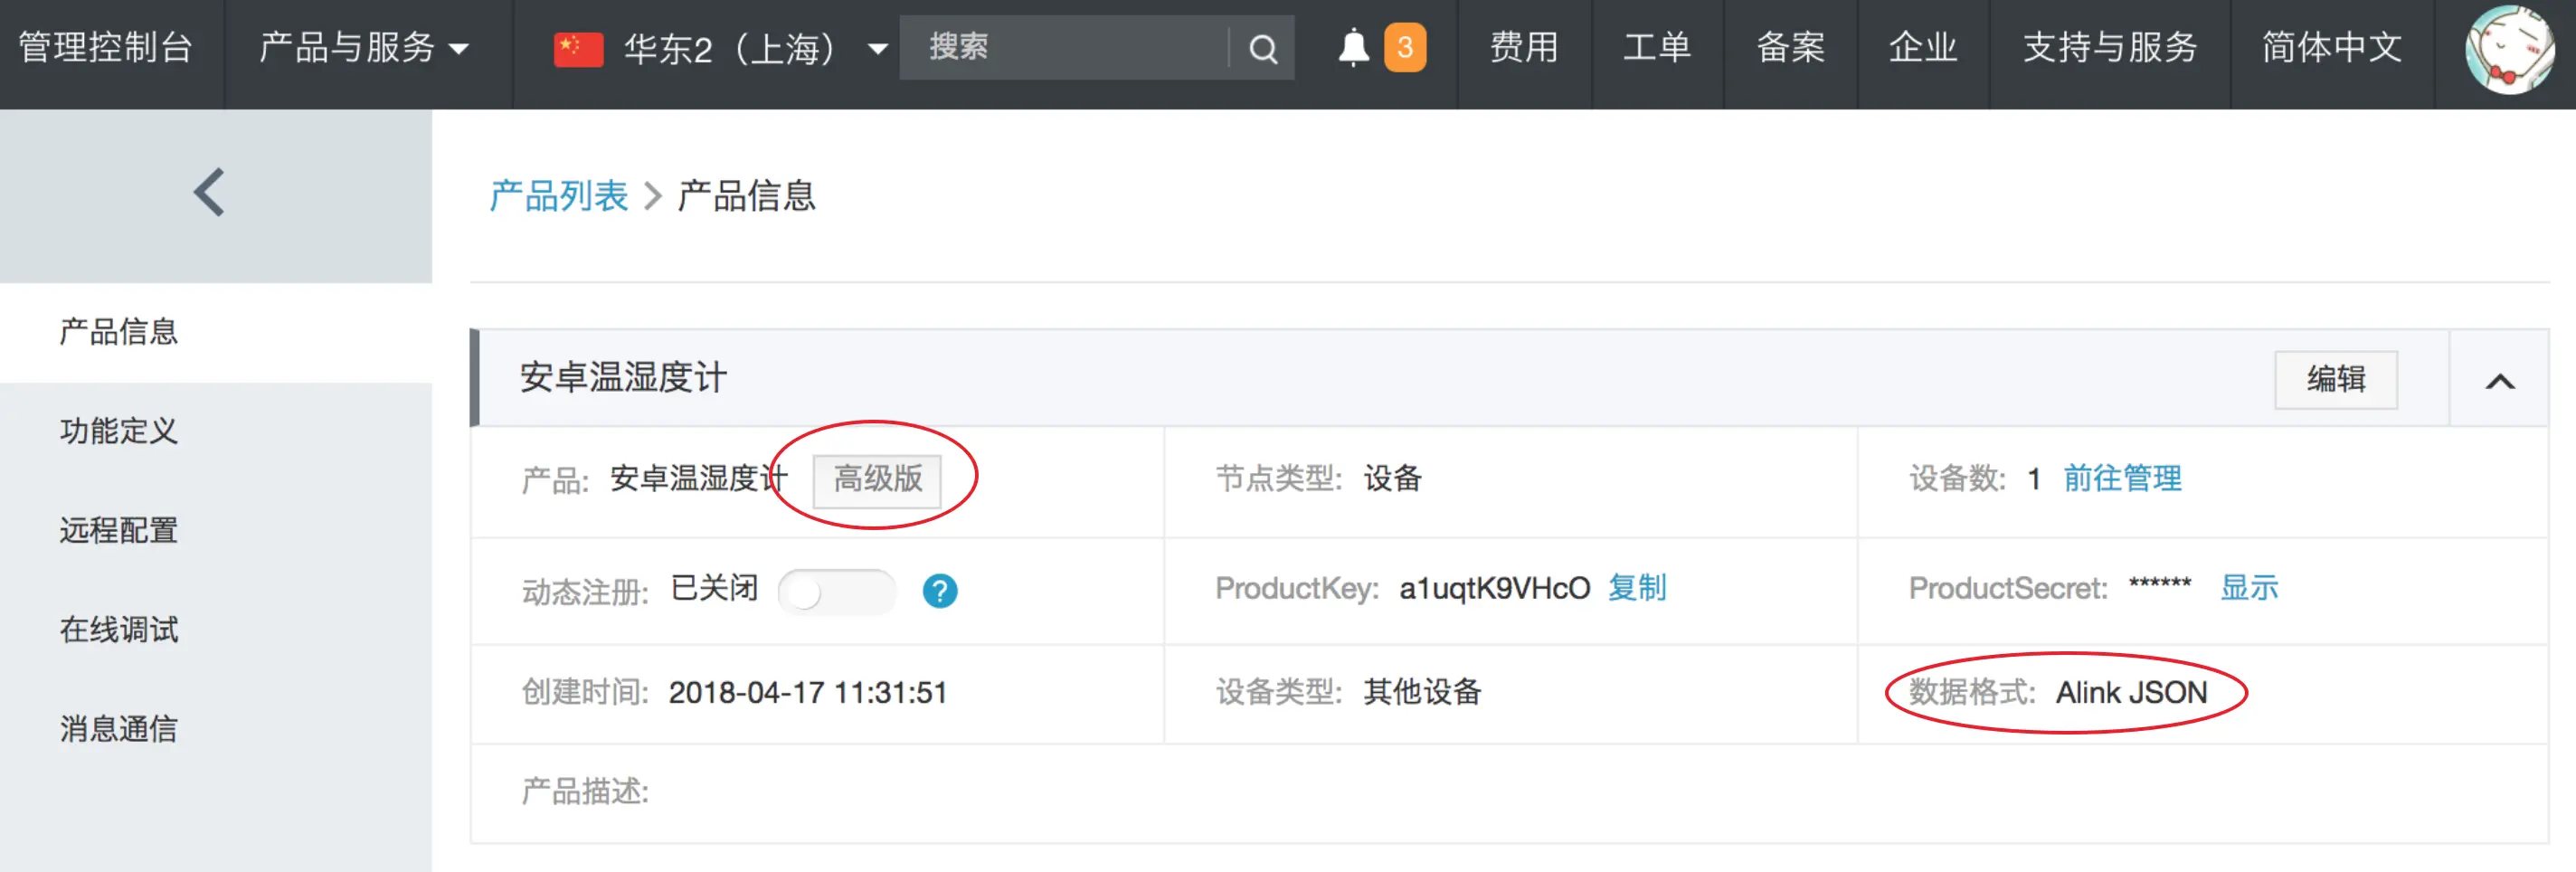This screenshot has width=2576, height=872.
Task: Click the 编辑 button
Action: click(2336, 379)
